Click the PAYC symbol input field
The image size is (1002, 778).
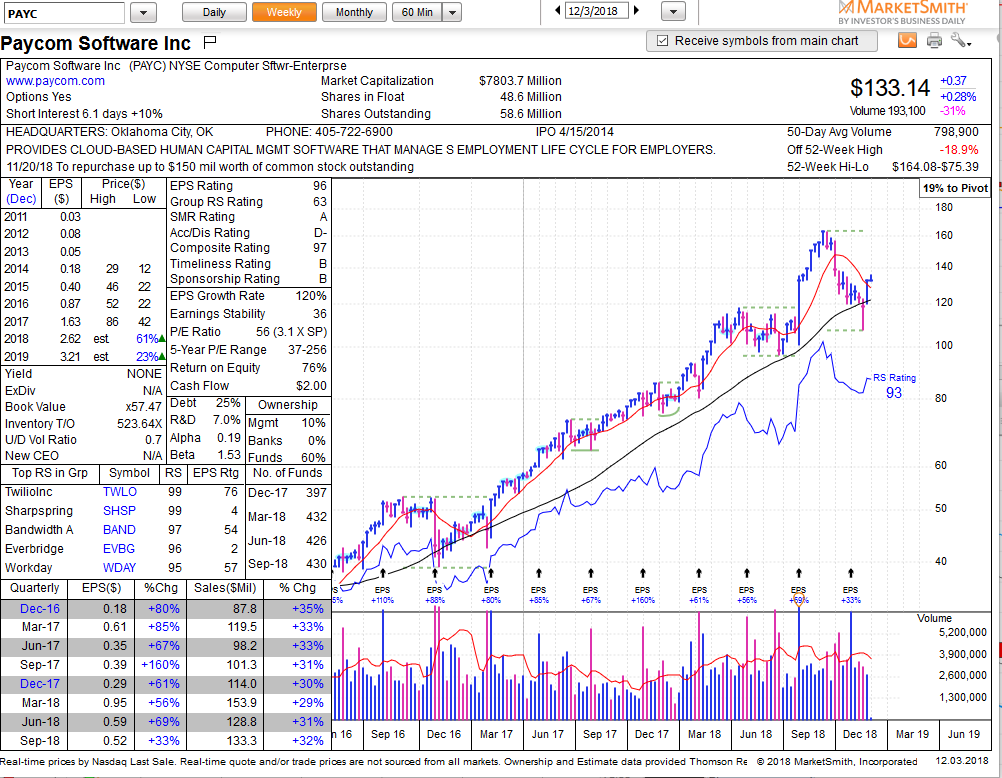[63, 13]
